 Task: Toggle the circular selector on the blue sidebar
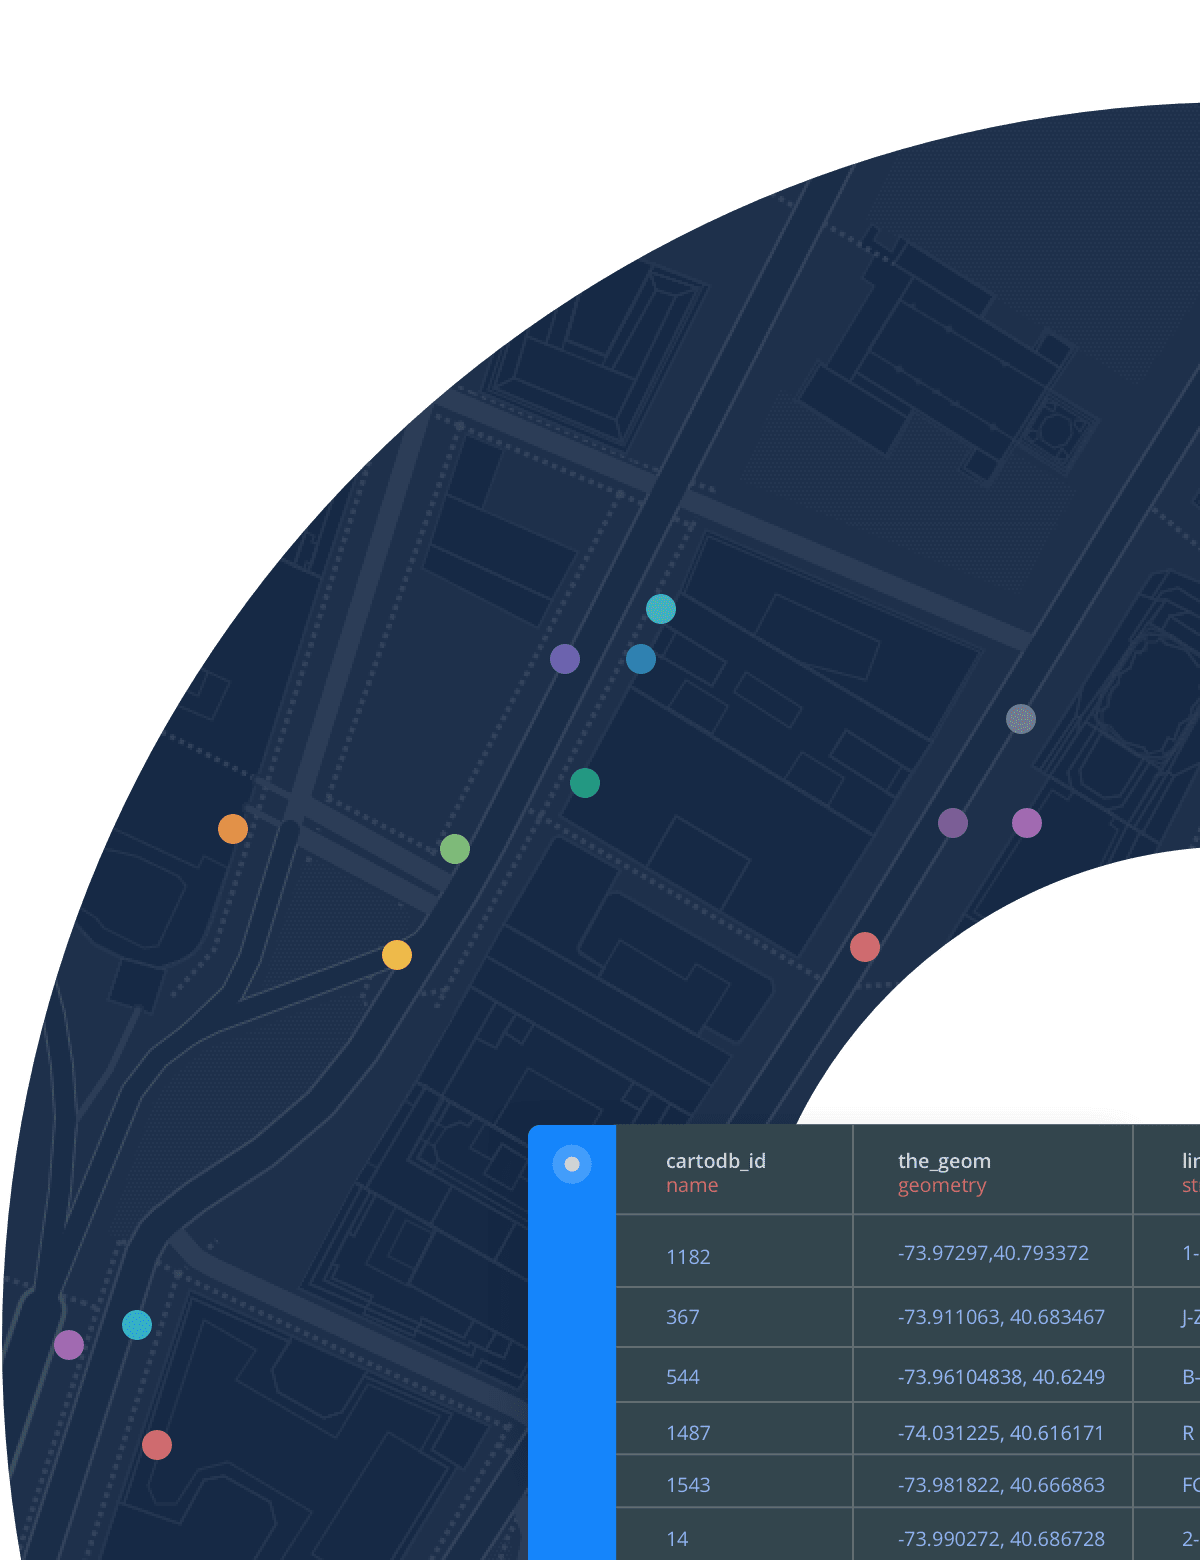pos(571,1163)
